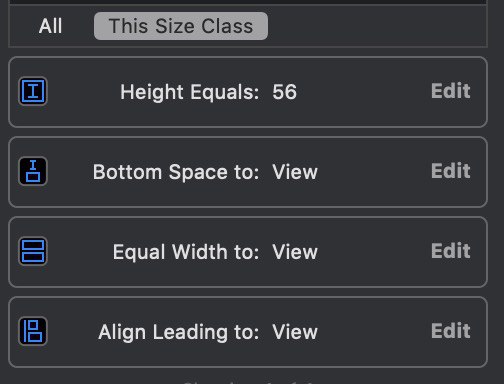The height and width of the screenshot is (384, 504).
Task: Click View value in Align Leading row
Action: (x=295, y=332)
